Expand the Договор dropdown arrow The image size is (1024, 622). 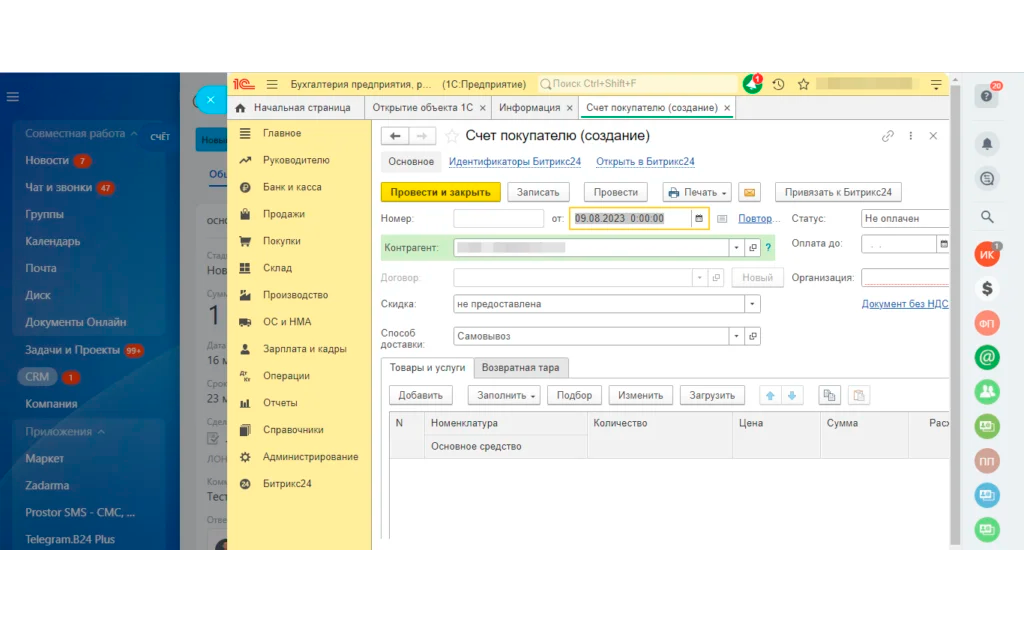pyautogui.click(x=699, y=278)
